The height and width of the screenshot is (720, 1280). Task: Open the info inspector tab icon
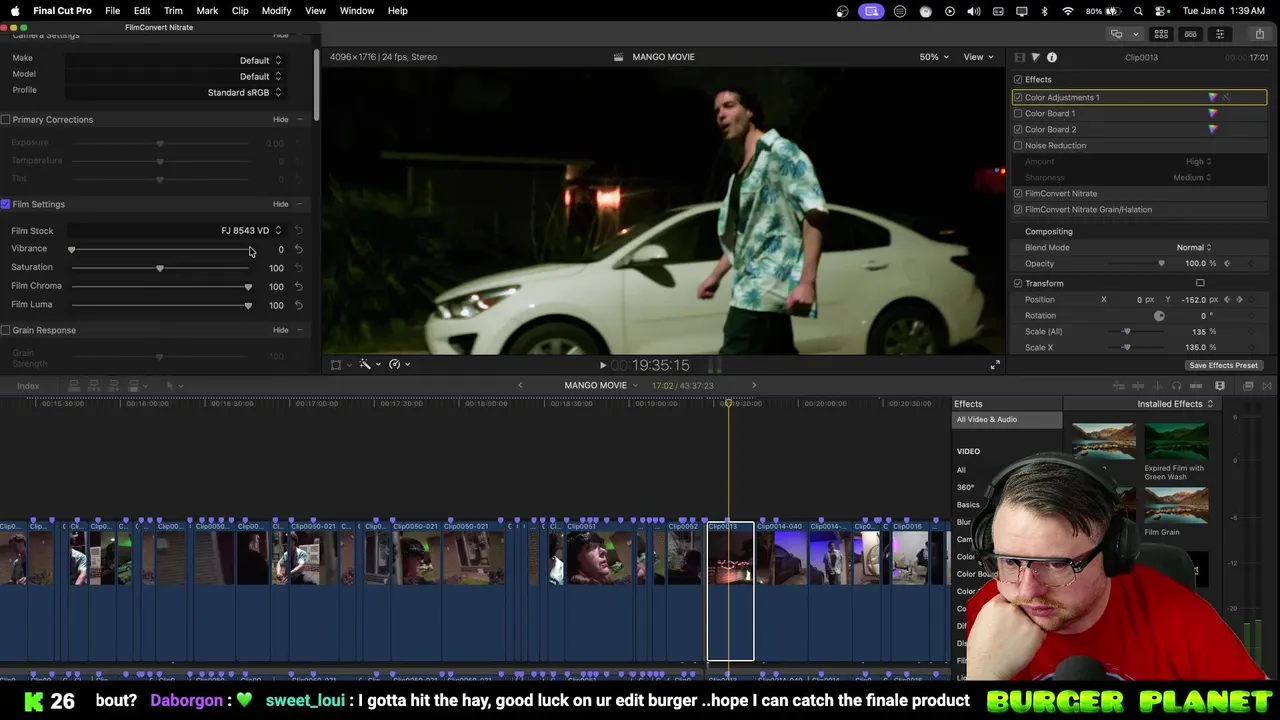click(x=1052, y=57)
